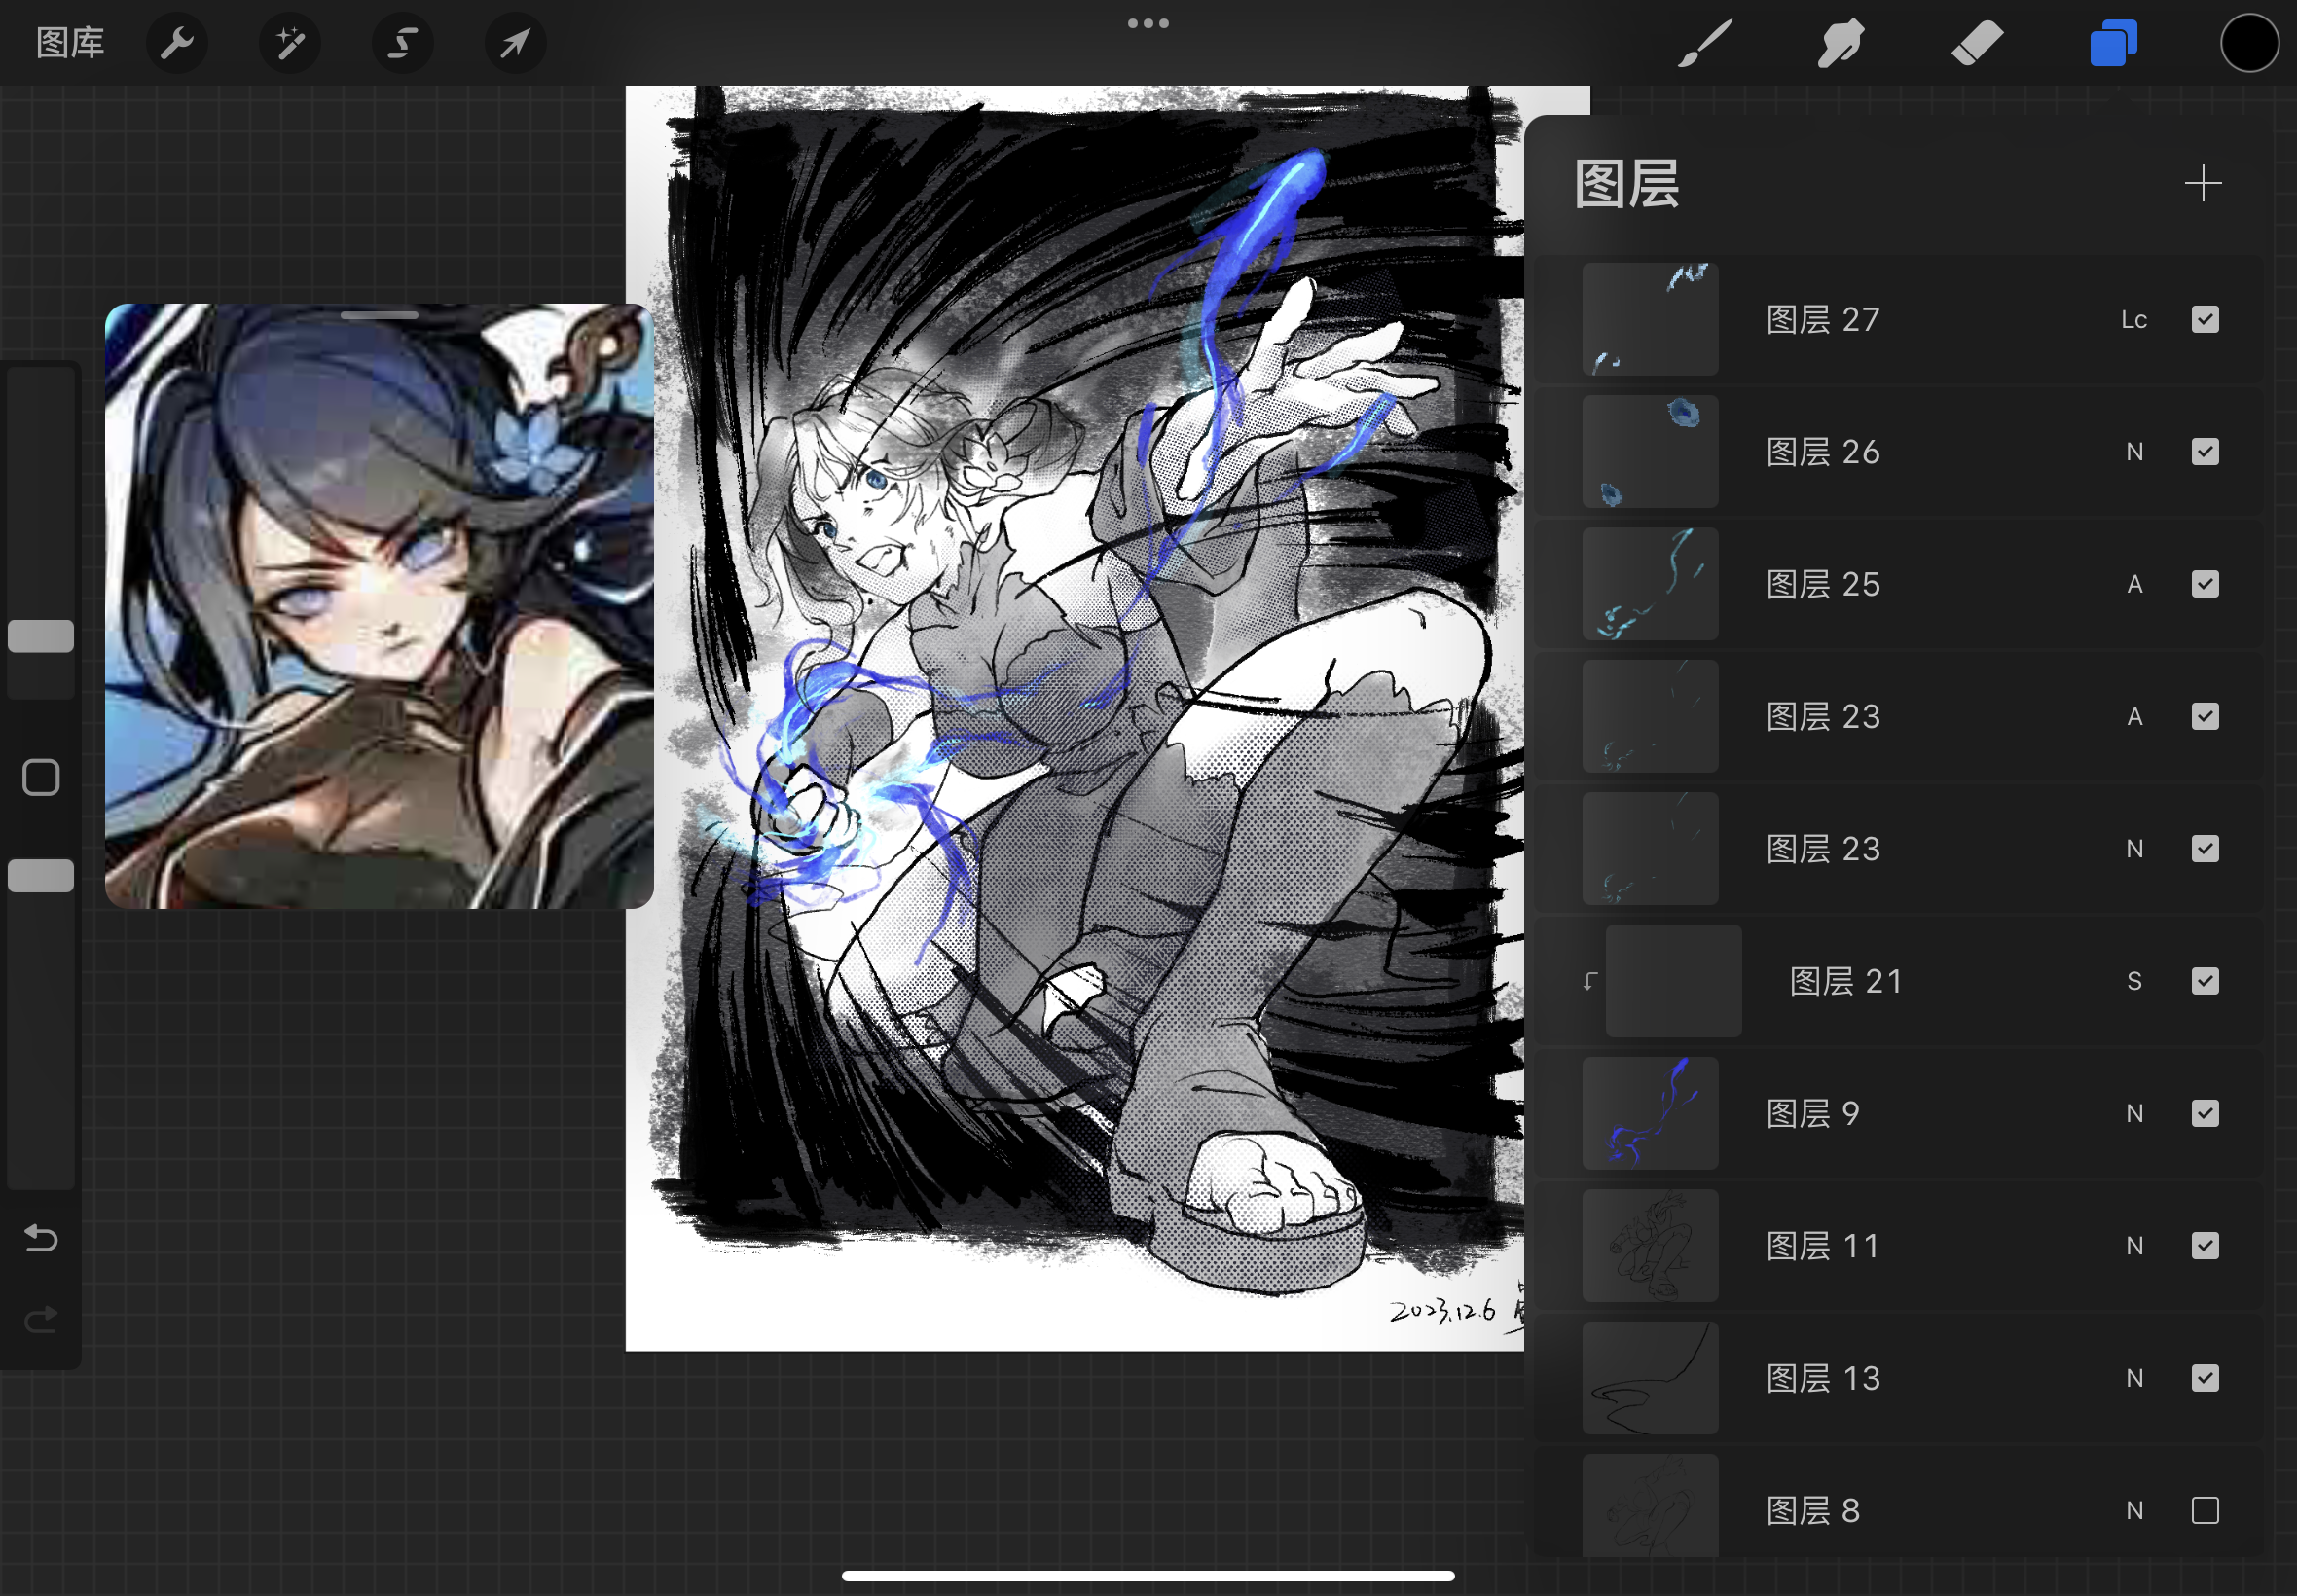Image resolution: width=2297 pixels, height=1596 pixels.
Task: Open the Adjustments magic wand menu
Action: (x=290, y=43)
